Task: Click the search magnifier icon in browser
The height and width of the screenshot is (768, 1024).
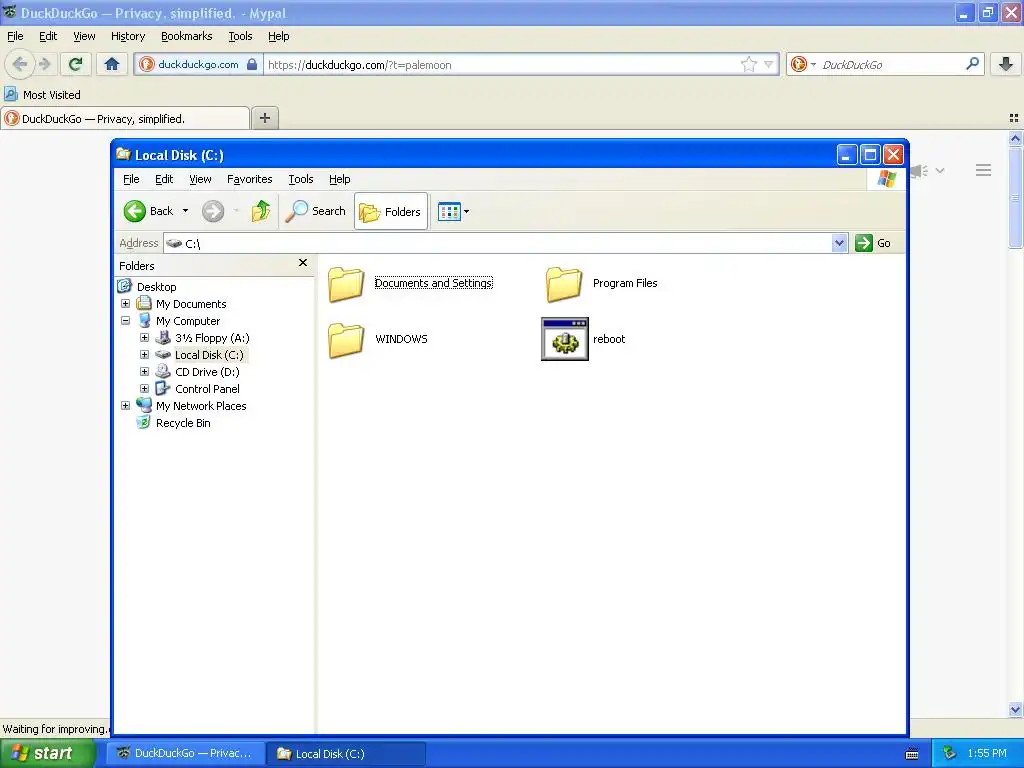Action: point(972,63)
